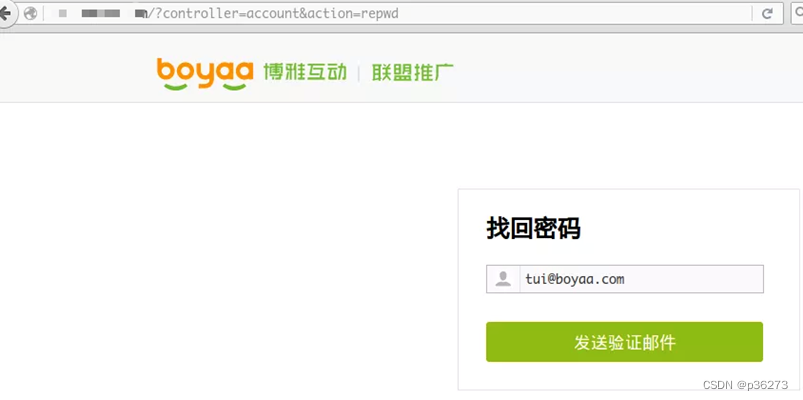Click the divider between 博雅互动 and 联盟推广
This screenshot has width=803, height=400.
(358, 73)
